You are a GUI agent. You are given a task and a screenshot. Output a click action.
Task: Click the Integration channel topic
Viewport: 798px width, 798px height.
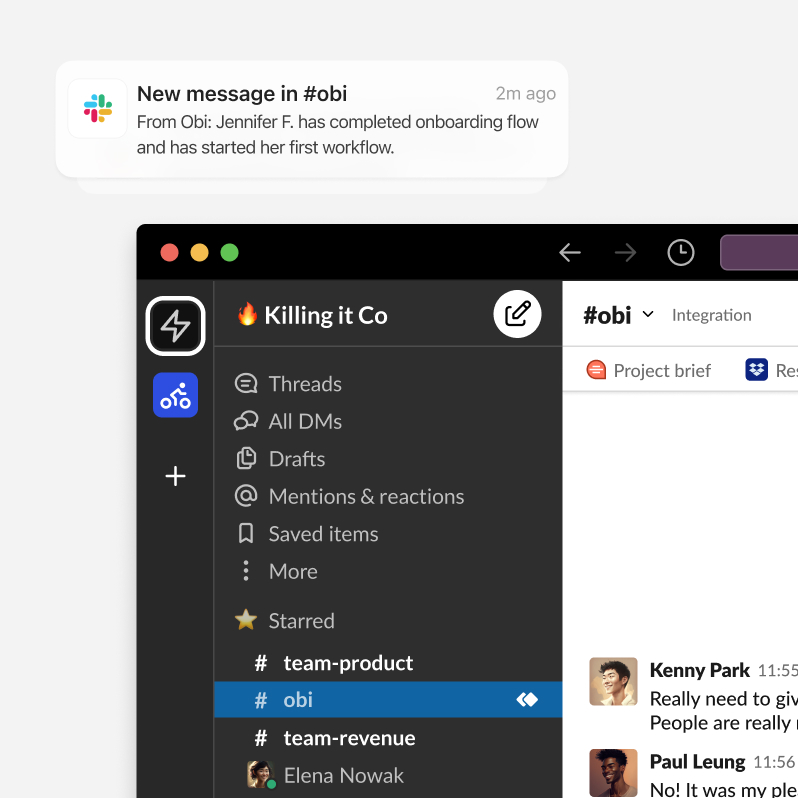(711, 315)
